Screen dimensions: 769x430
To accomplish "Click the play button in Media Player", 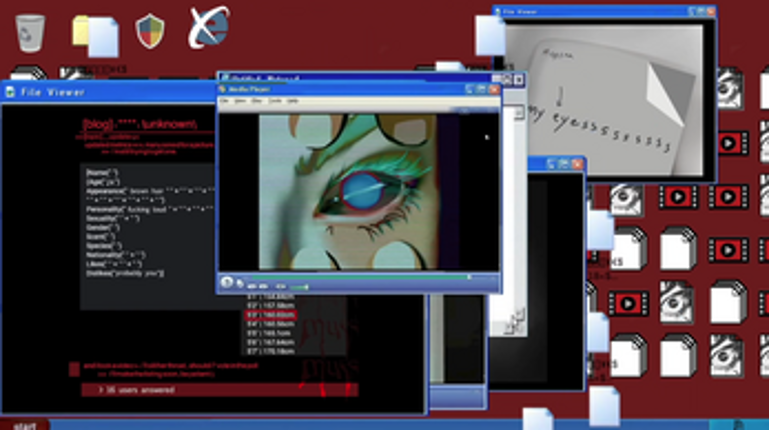I will tap(228, 283).
